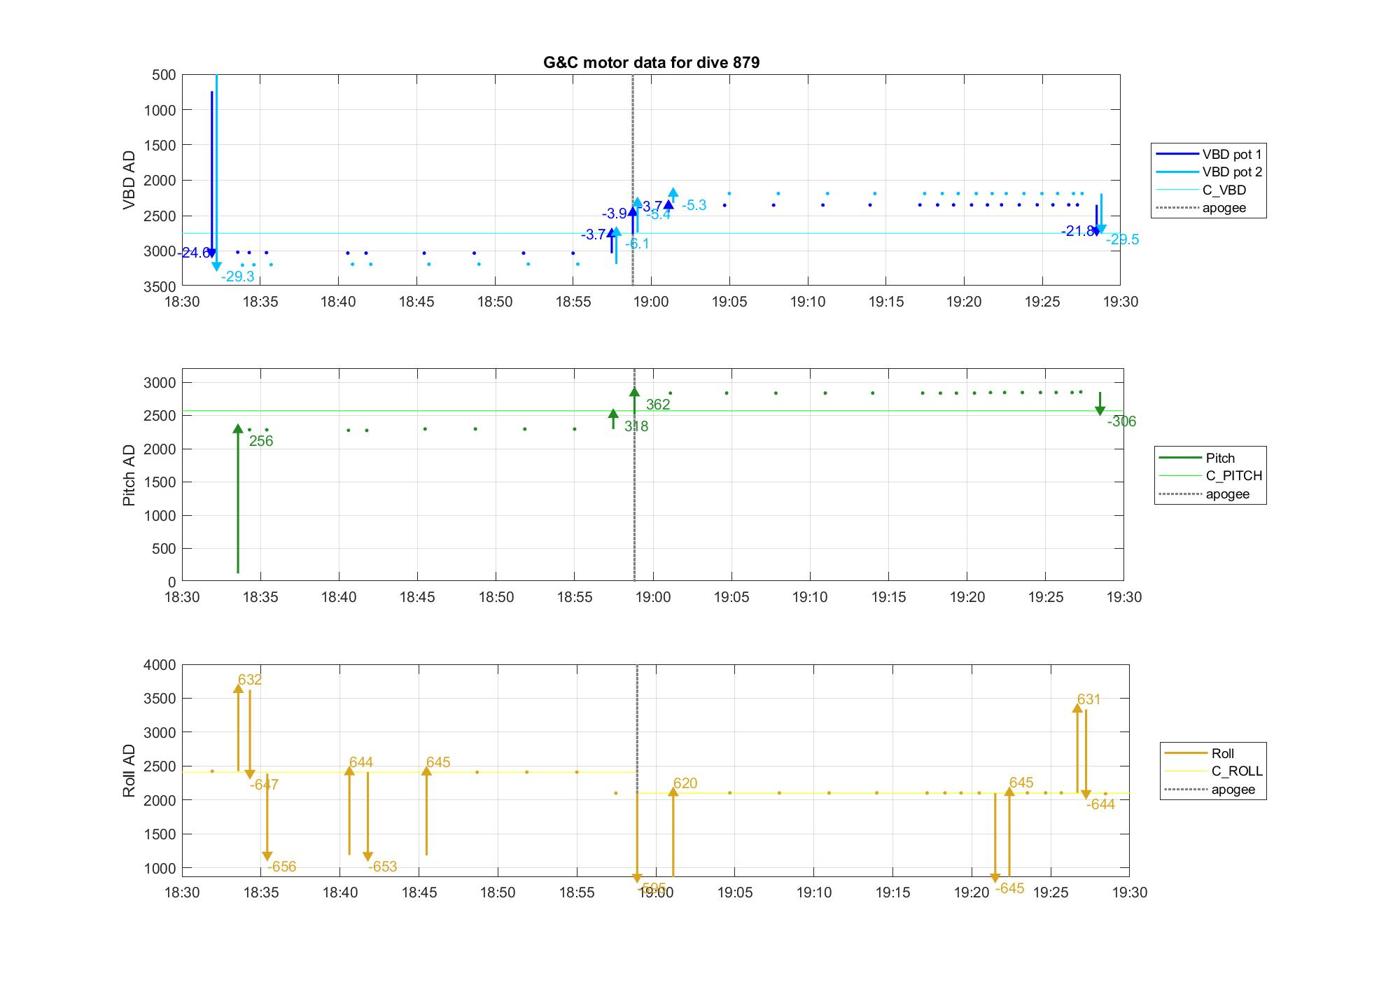Click the '256' pitch move label

261,441
